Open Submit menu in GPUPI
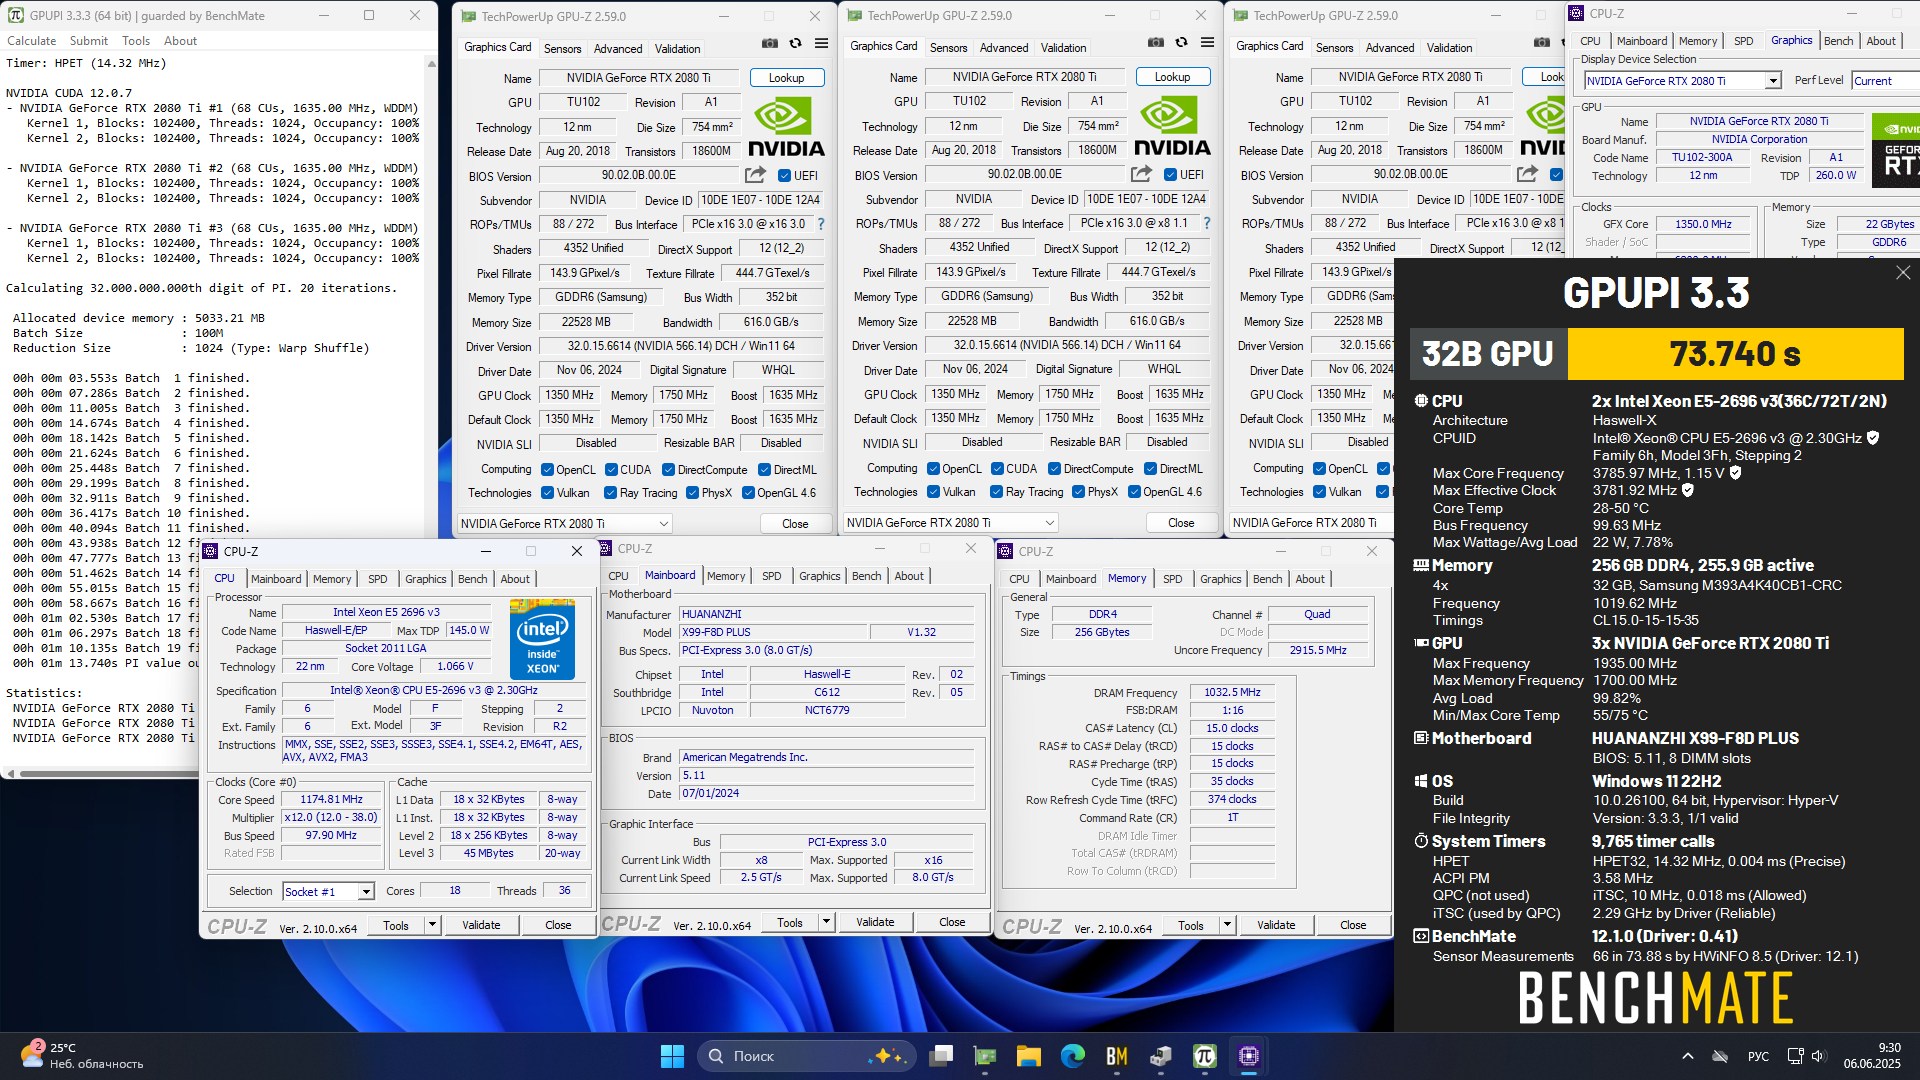The width and height of the screenshot is (1920, 1080). tap(89, 41)
